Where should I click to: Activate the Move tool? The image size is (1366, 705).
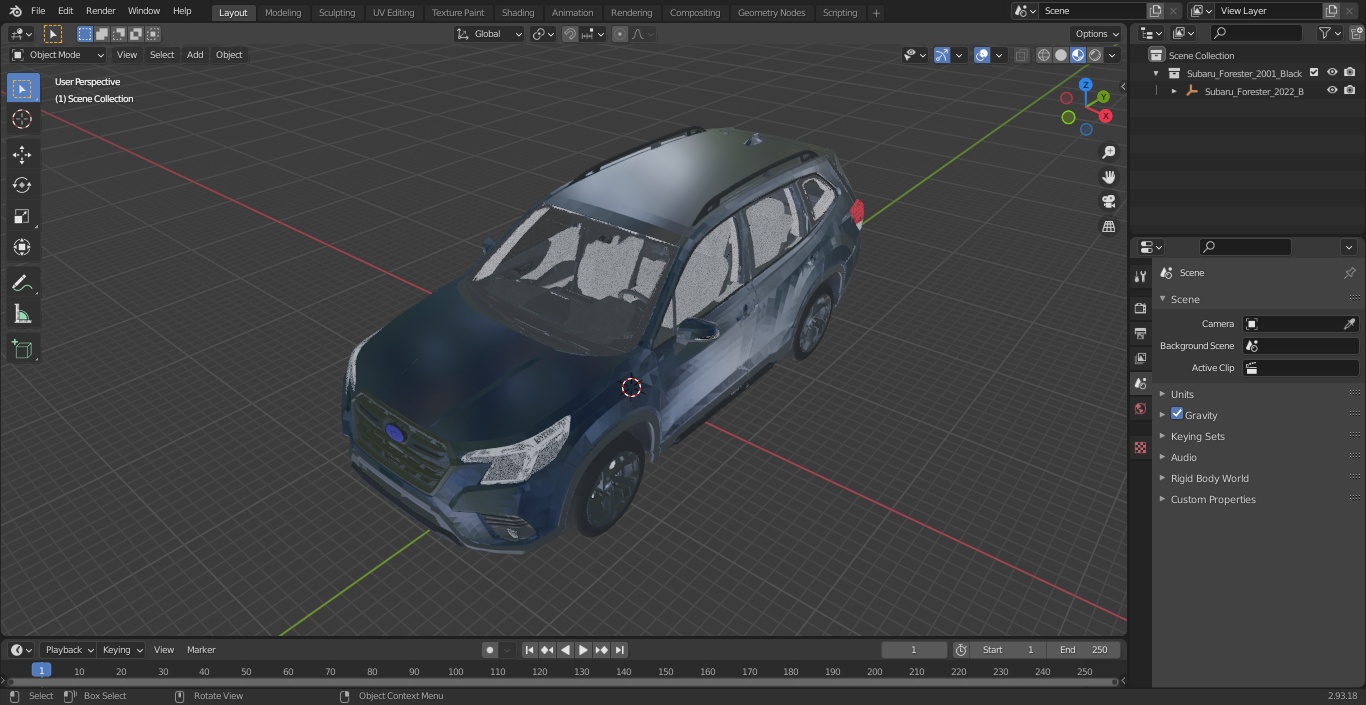pyautogui.click(x=22, y=154)
